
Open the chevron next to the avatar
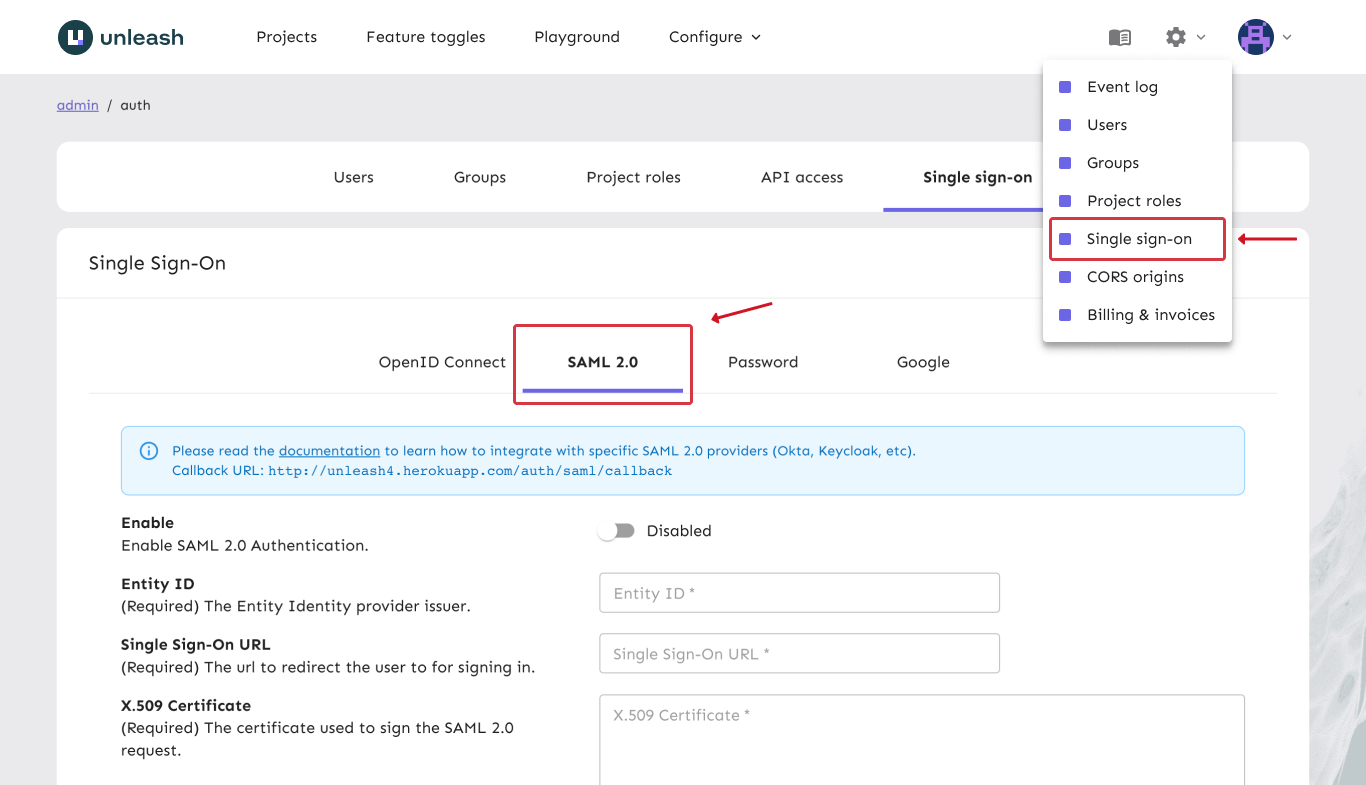click(x=1287, y=37)
